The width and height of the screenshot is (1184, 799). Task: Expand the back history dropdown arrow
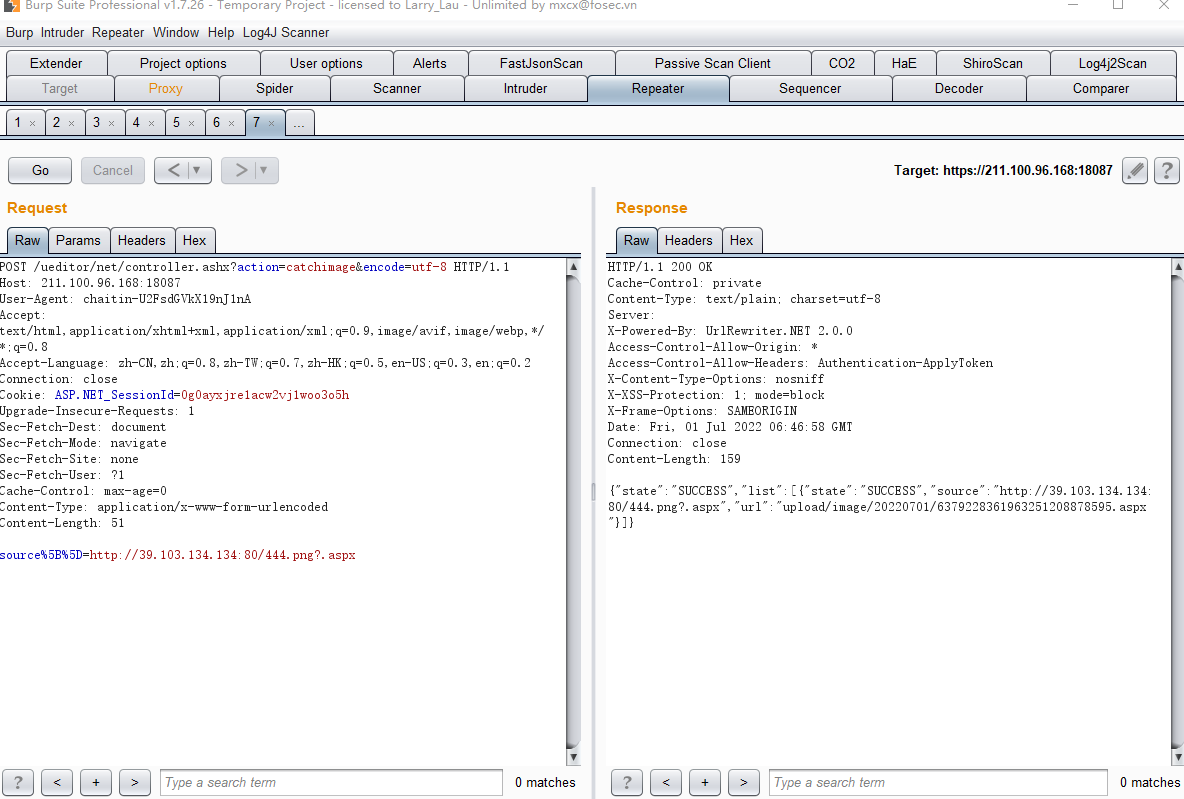pyautogui.click(x=197, y=171)
